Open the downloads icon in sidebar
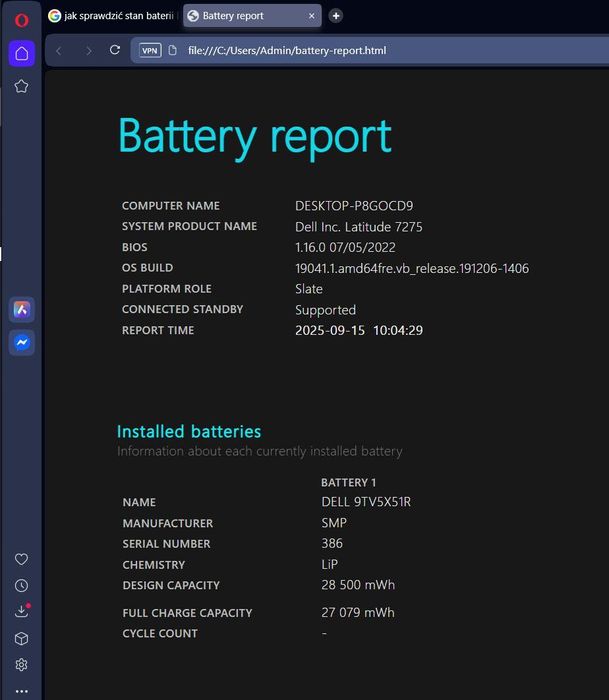Screen dimensions: 609x700 tap(21, 611)
